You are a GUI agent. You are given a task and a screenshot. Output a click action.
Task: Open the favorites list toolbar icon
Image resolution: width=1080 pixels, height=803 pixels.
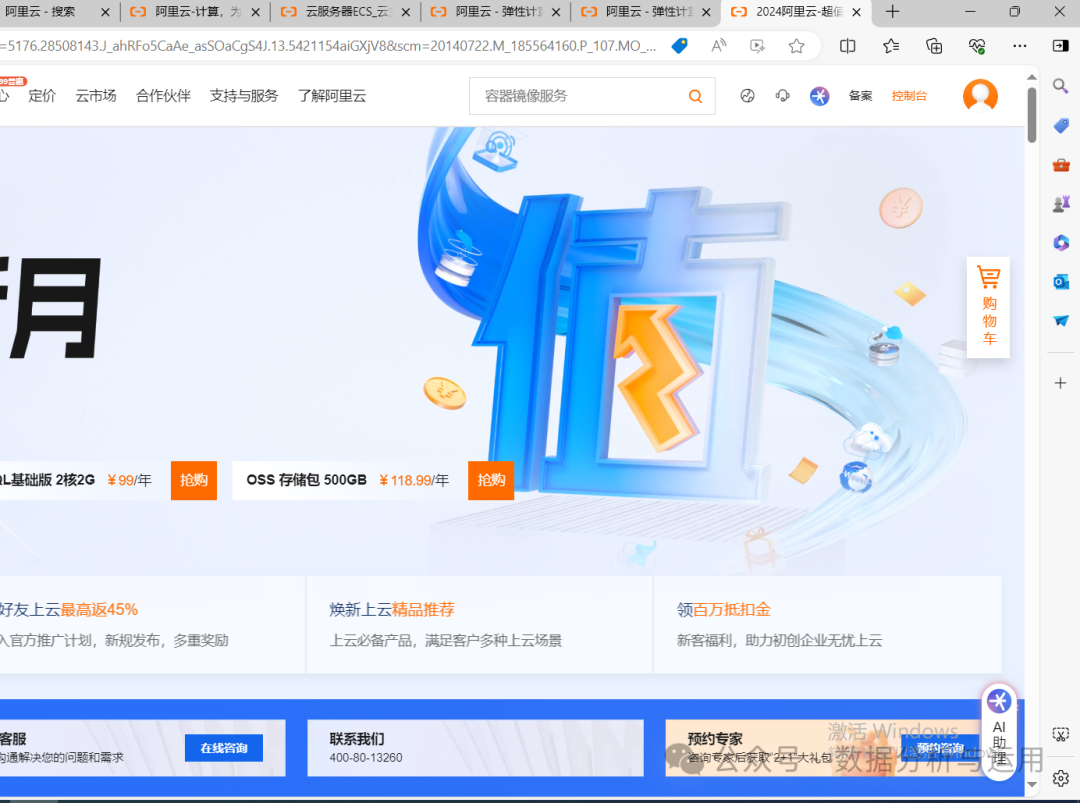[x=891, y=46]
